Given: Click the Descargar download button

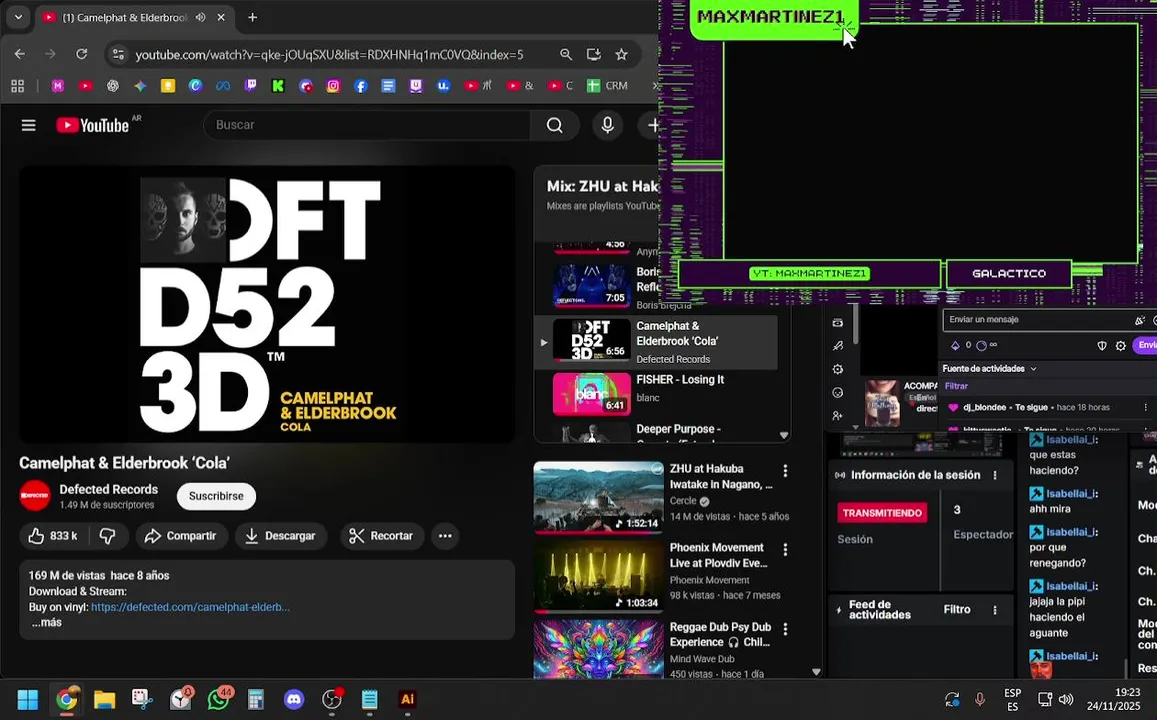Looking at the screenshot, I should click(280, 536).
